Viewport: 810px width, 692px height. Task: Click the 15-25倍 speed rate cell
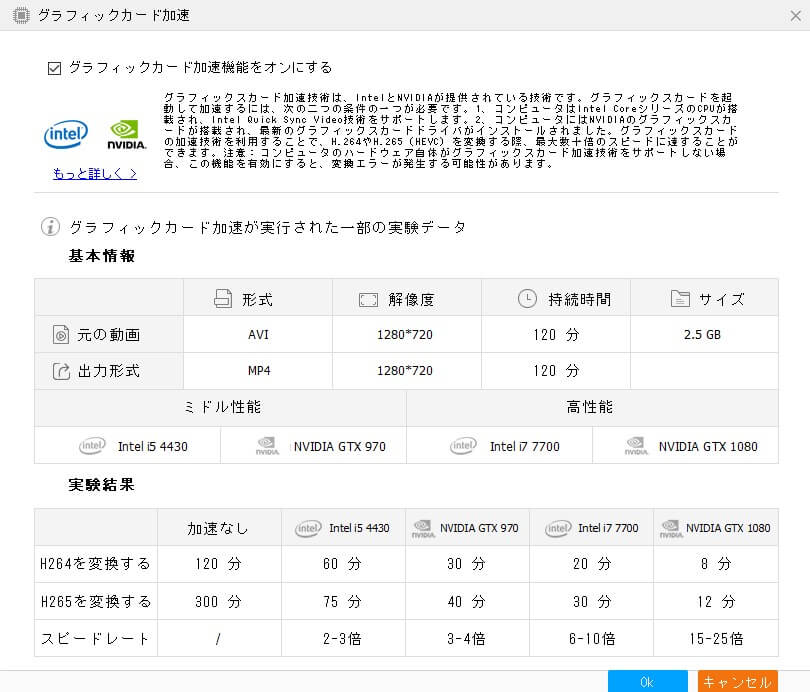[716, 639]
